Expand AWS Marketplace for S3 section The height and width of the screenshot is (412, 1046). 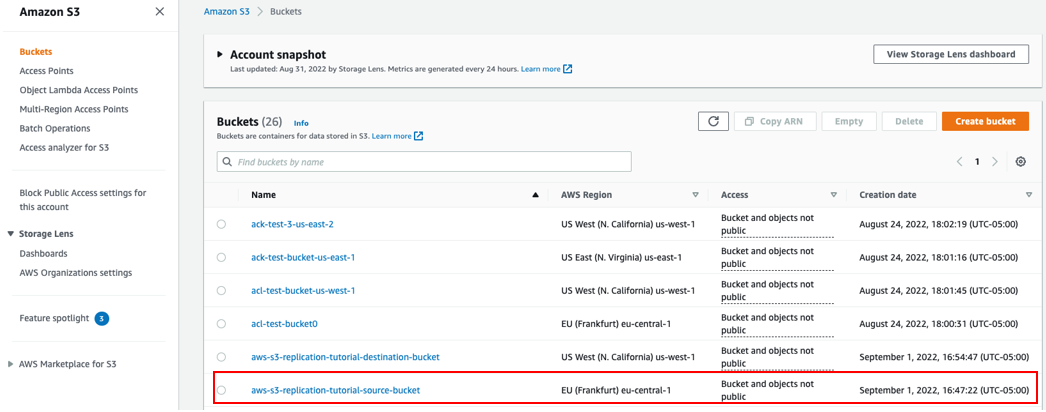click(x=11, y=364)
